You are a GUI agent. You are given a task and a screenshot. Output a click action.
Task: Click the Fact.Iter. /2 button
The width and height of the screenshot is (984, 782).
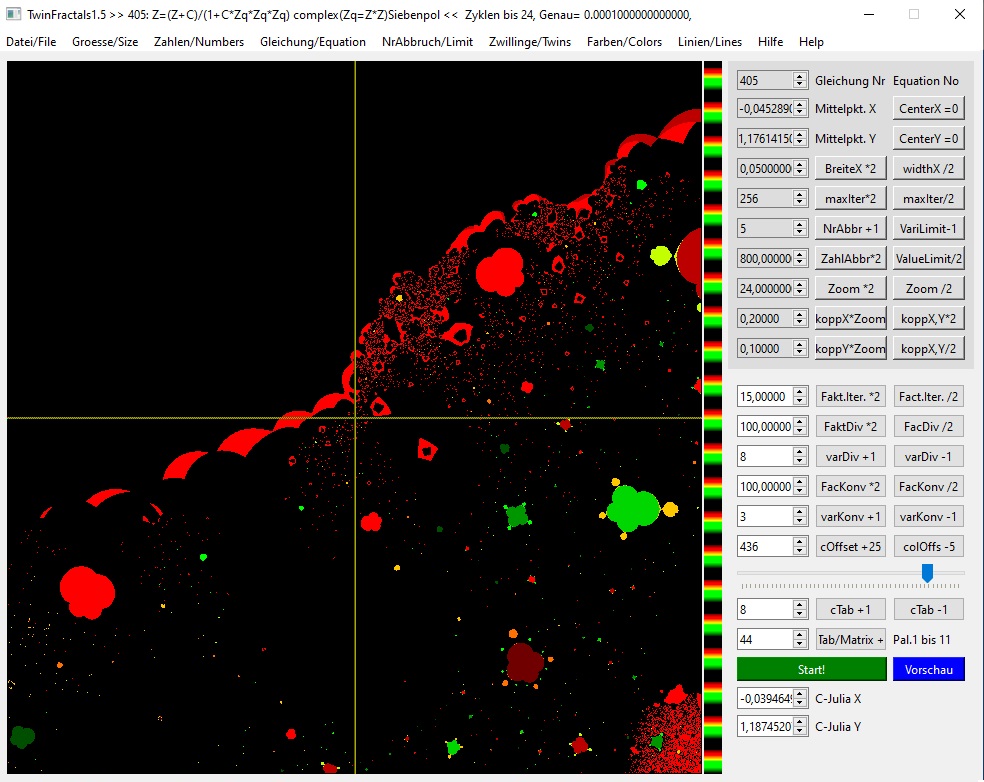point(929,397)
